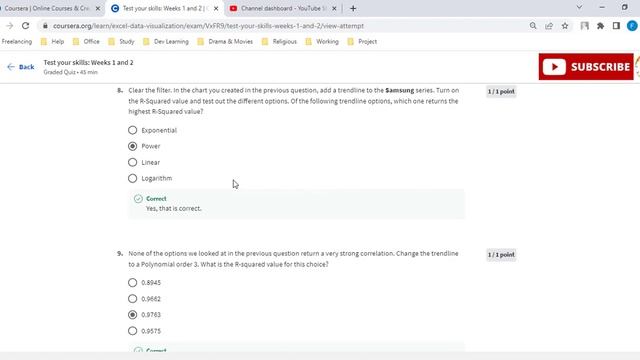
Task: Open the Freelancing bookmark
Action: pos(16,42)
